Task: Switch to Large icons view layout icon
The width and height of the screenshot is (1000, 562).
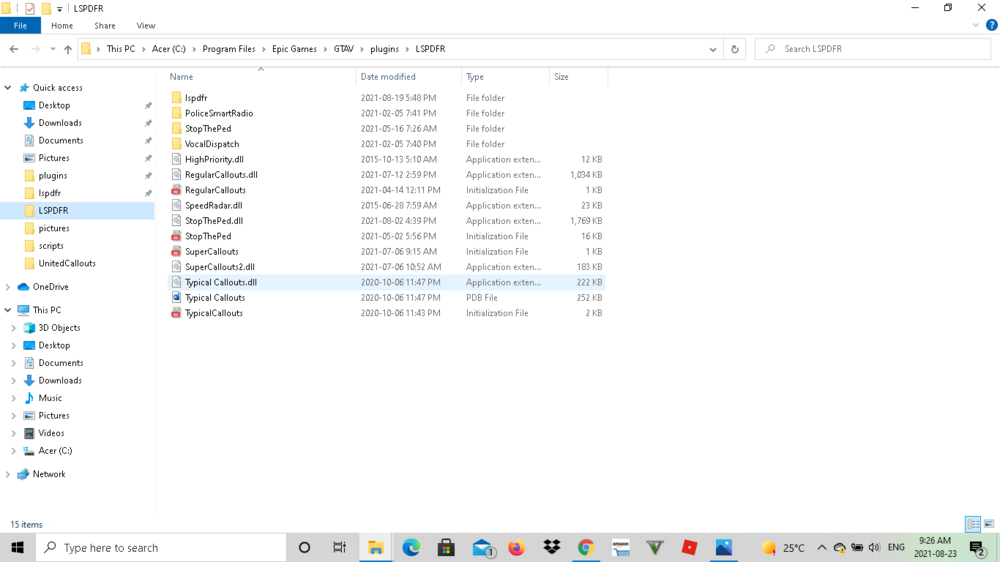Action: click(989, 524)
